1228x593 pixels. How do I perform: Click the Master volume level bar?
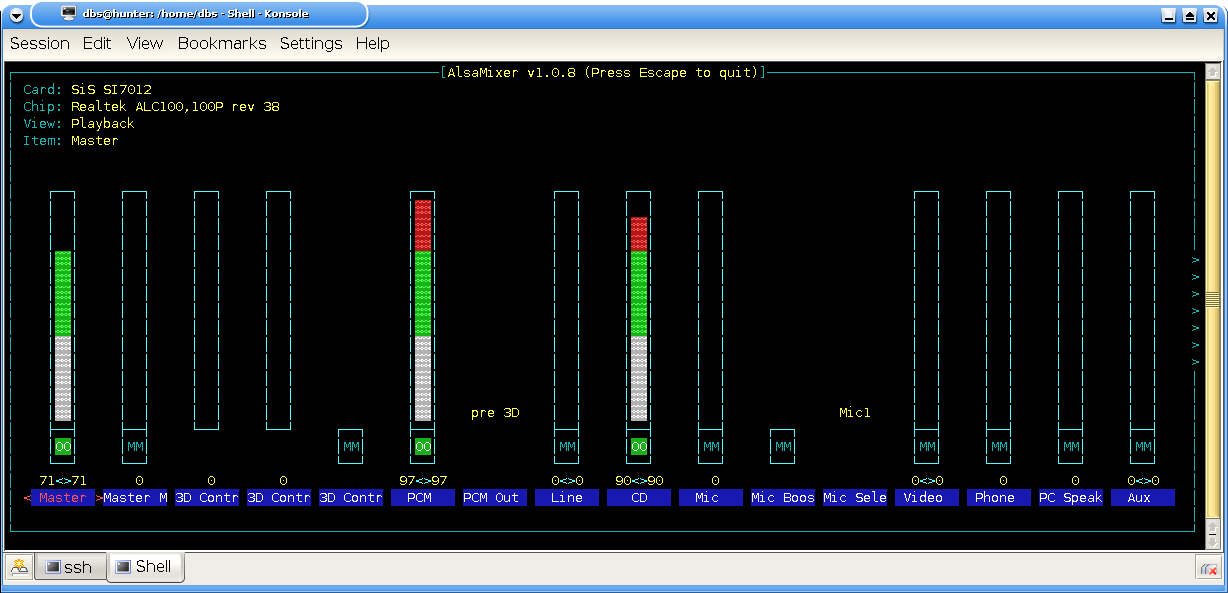pyautogui.click(x=63, y=335)
